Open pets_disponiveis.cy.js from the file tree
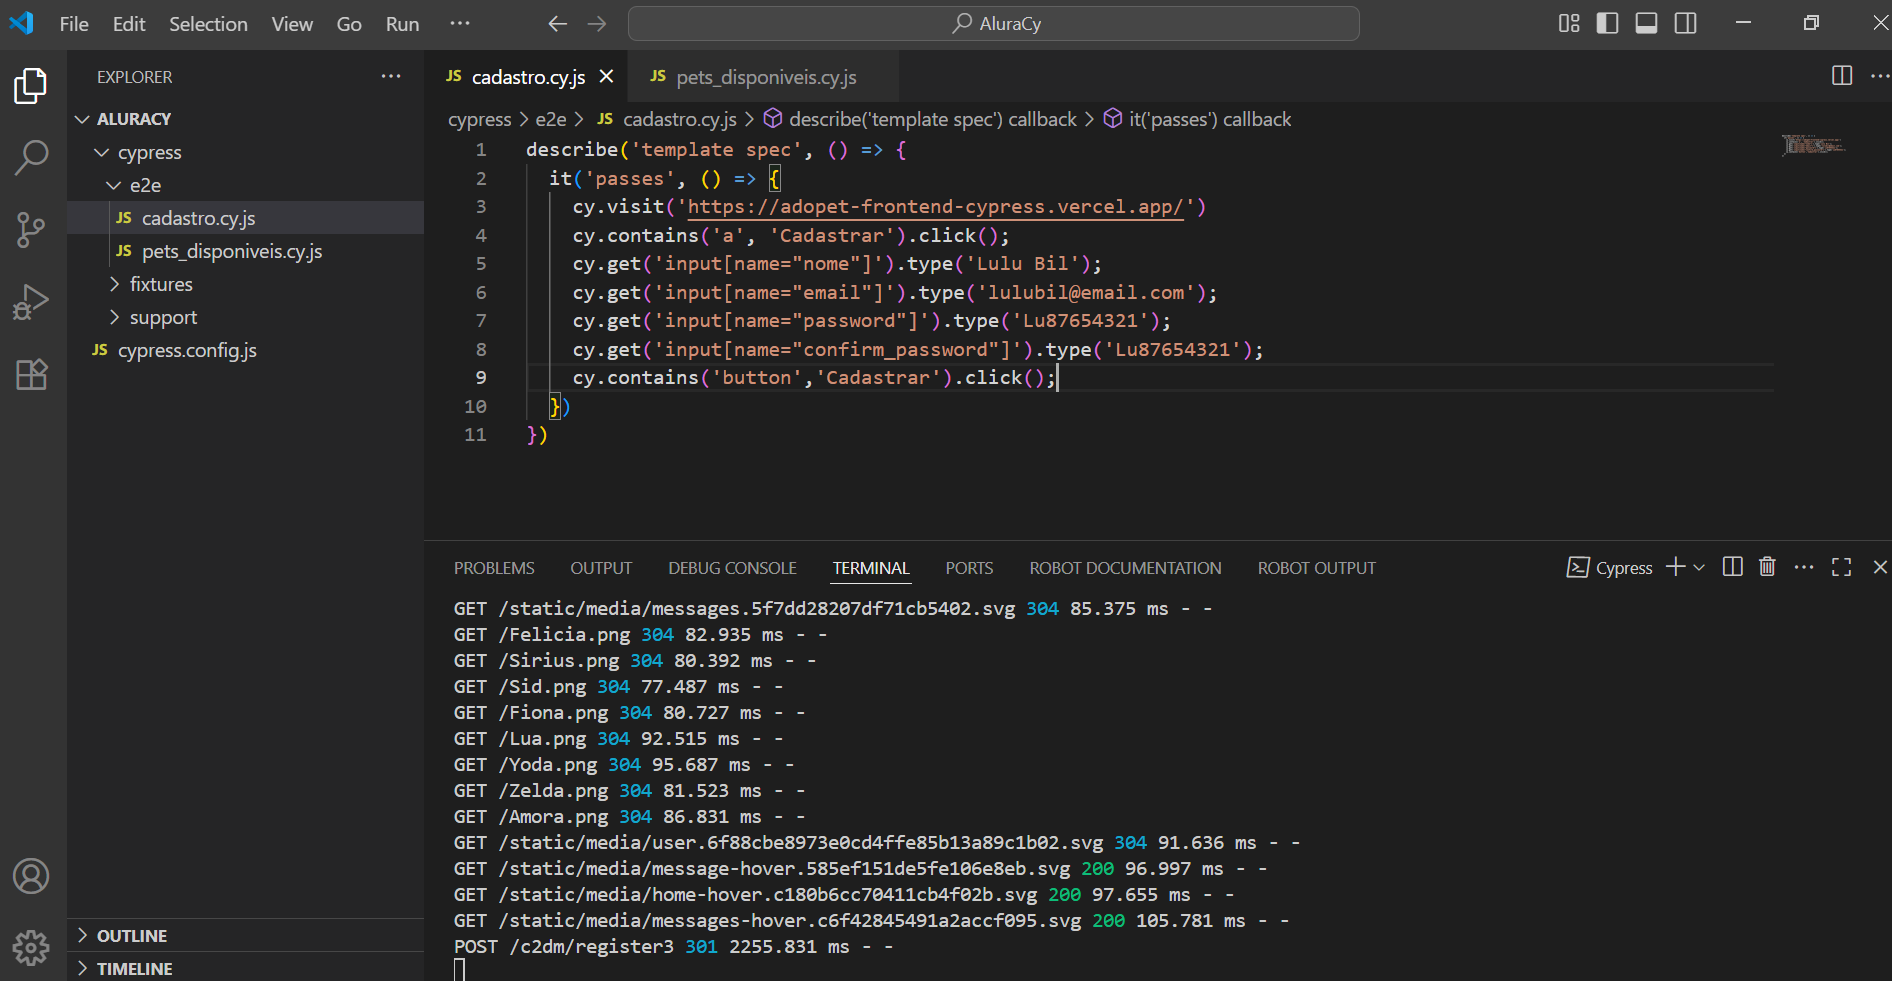1892x981 pixels. (246, 251)
